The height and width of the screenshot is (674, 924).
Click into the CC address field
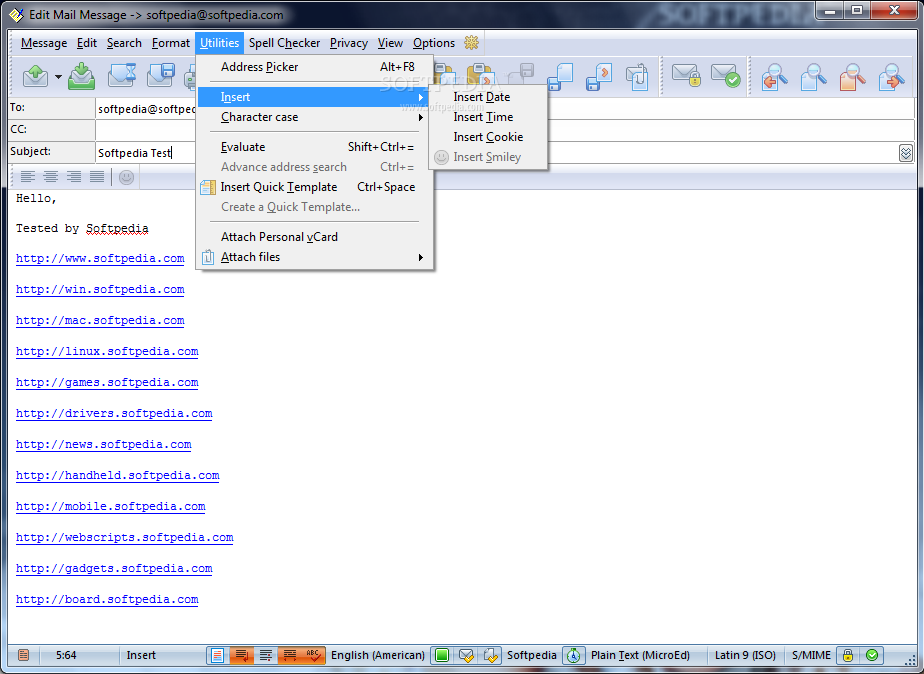(x=504, y=130)
